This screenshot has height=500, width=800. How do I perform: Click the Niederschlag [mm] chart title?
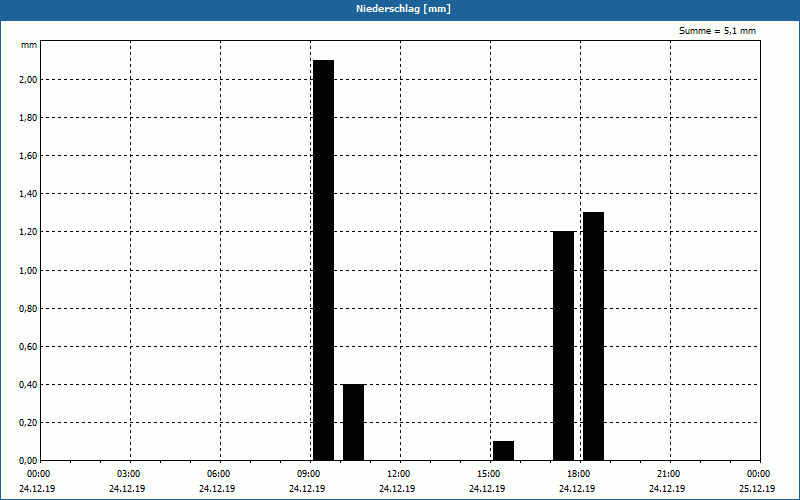pos(403,9)
